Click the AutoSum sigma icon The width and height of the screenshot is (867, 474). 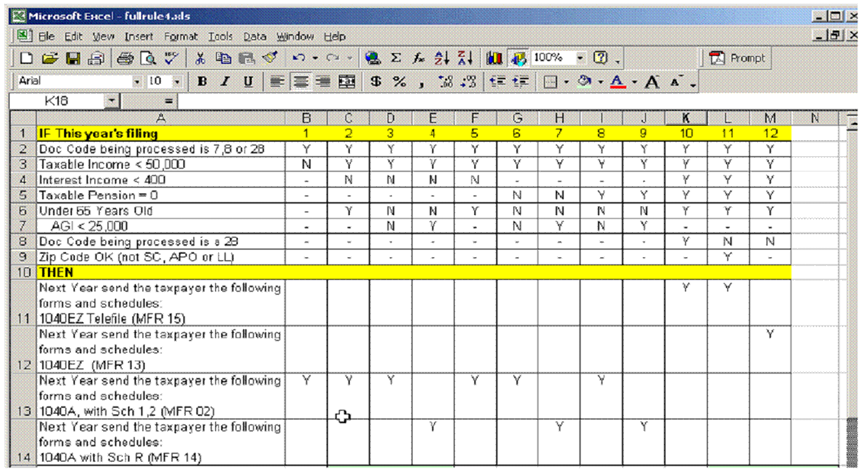396,59
